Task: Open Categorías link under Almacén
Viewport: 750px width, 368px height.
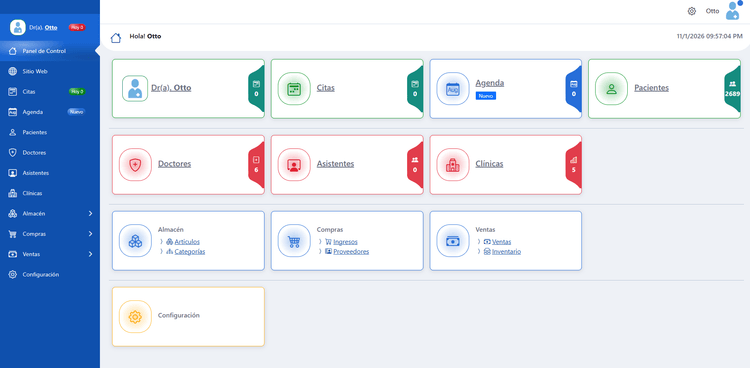Action: [190, 251]
